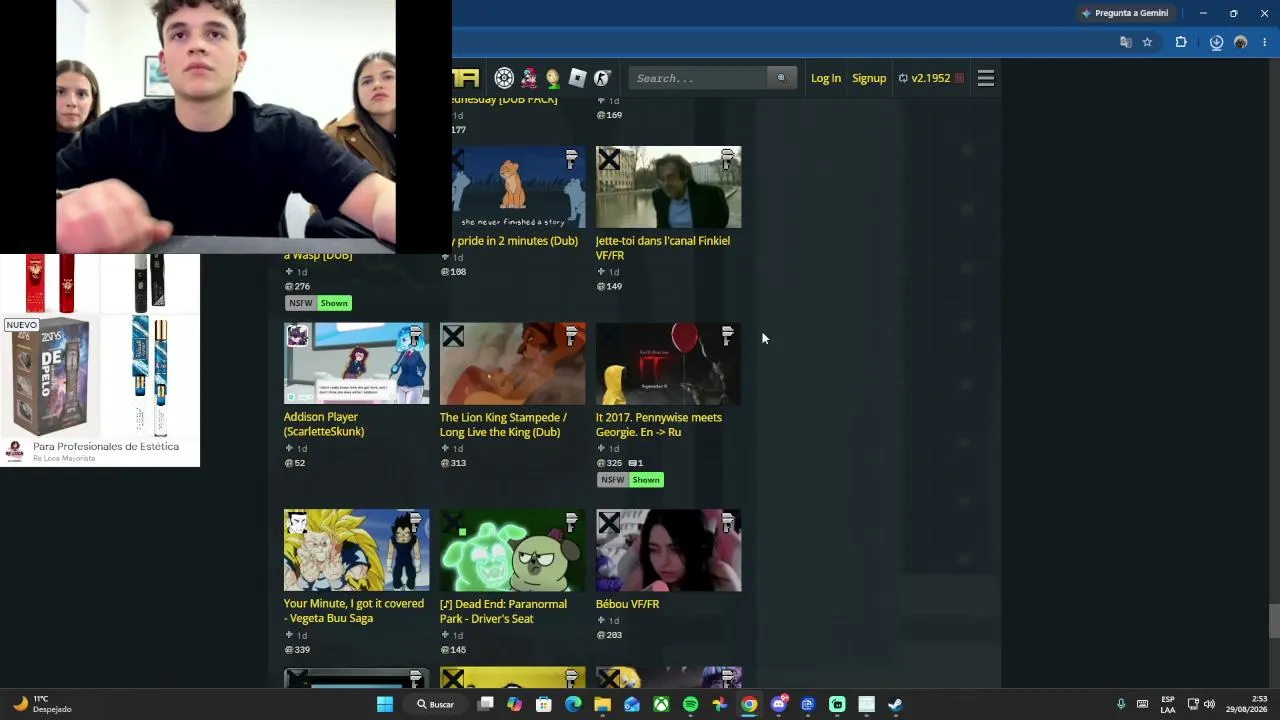Open the Baldi's Basics game icon
The height and width of the screenshot is (720, 1280).
(553, 78)
